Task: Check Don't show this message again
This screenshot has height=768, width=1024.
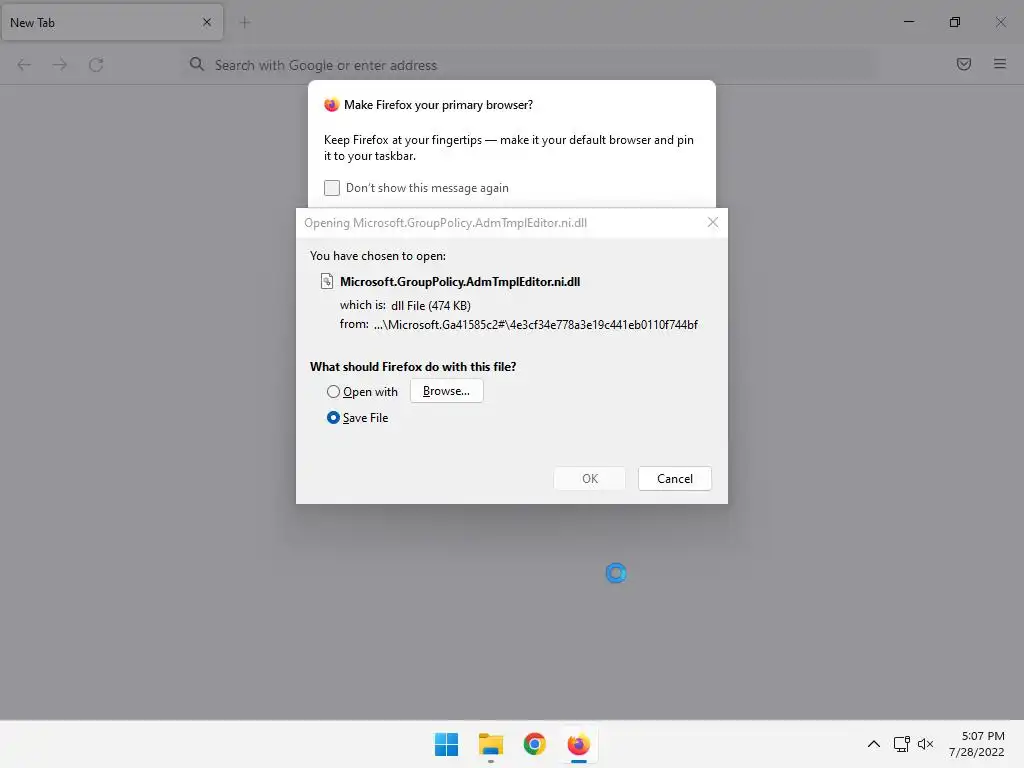Action: pyautogui.click(x=332, y=188)
